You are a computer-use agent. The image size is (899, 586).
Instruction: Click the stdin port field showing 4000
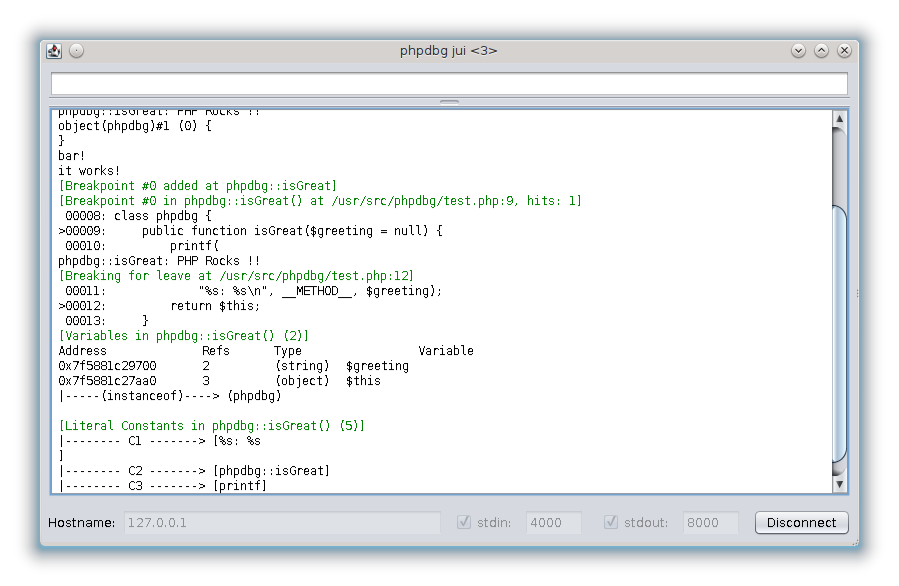coord(554,522)
